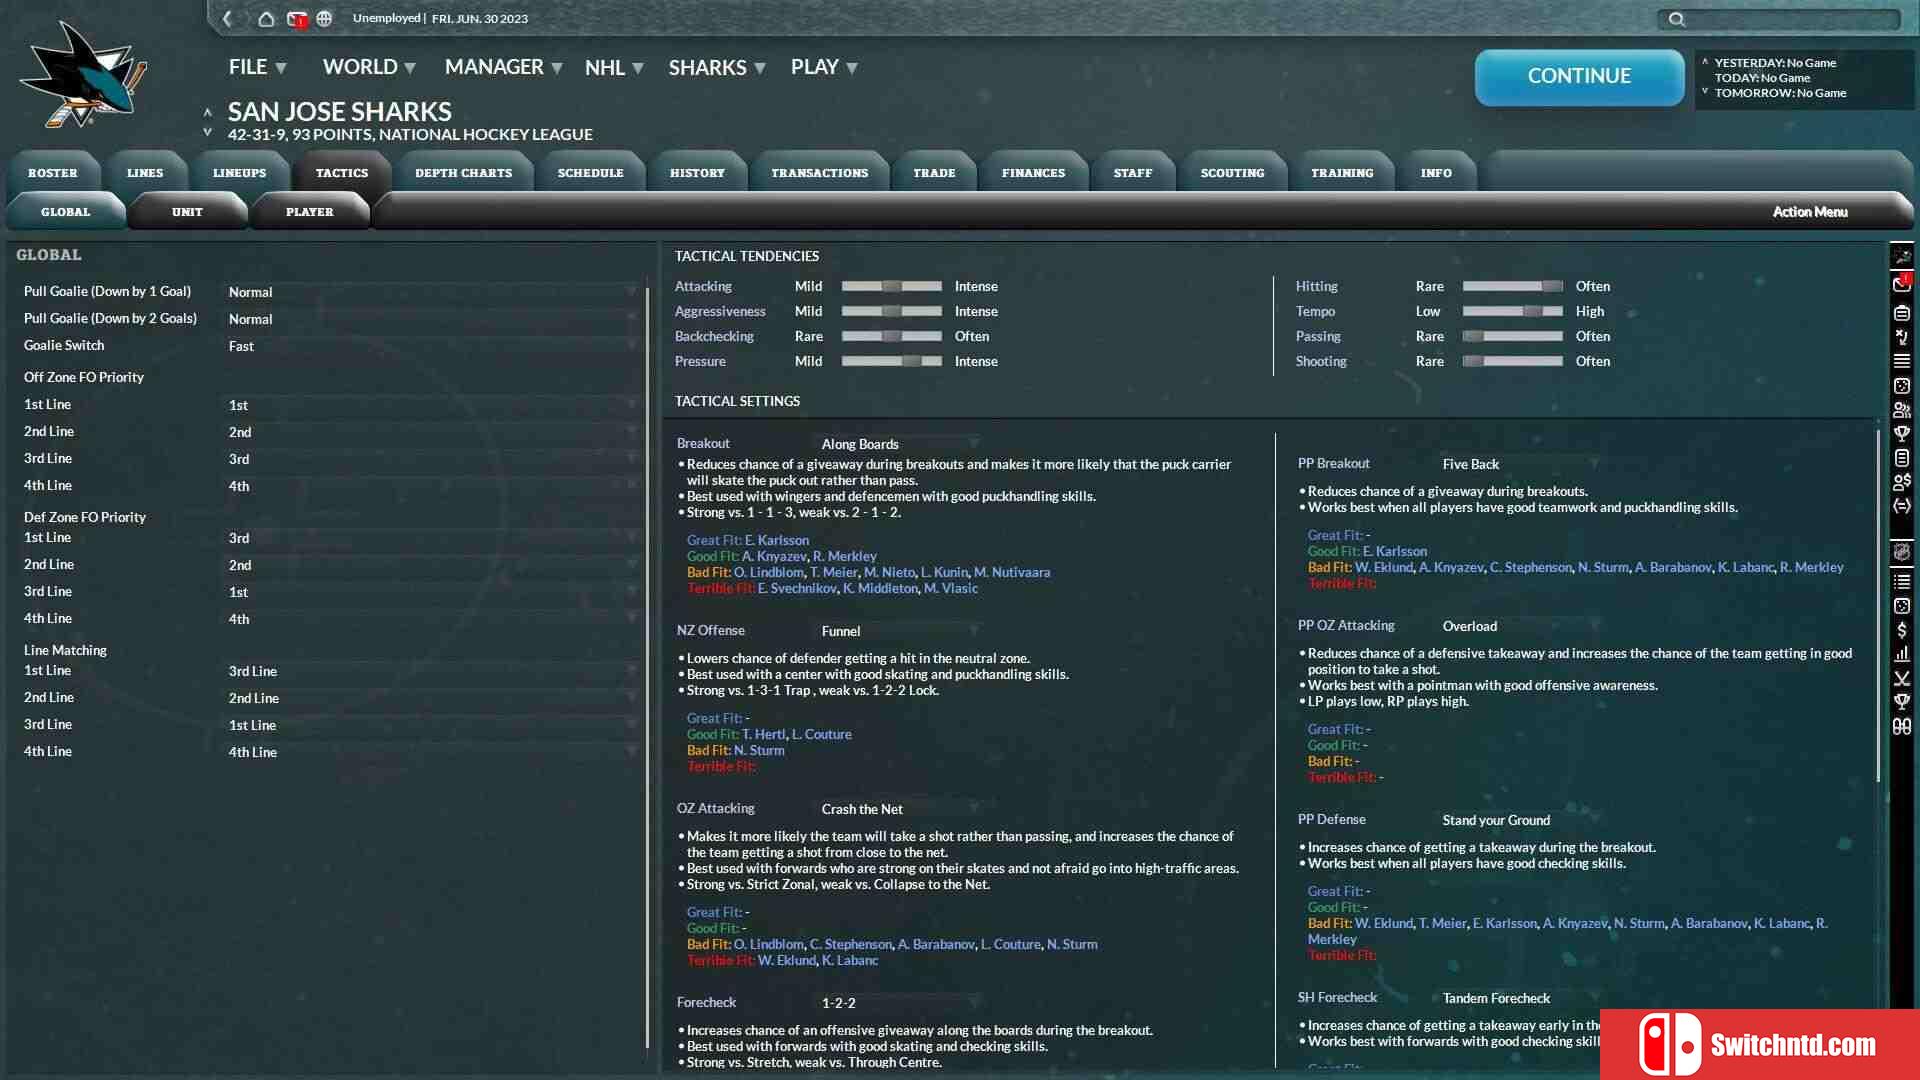Click the Roster tab
Screen dimensions: 1920x1080
pyautogui.click(x=51, y=171)
